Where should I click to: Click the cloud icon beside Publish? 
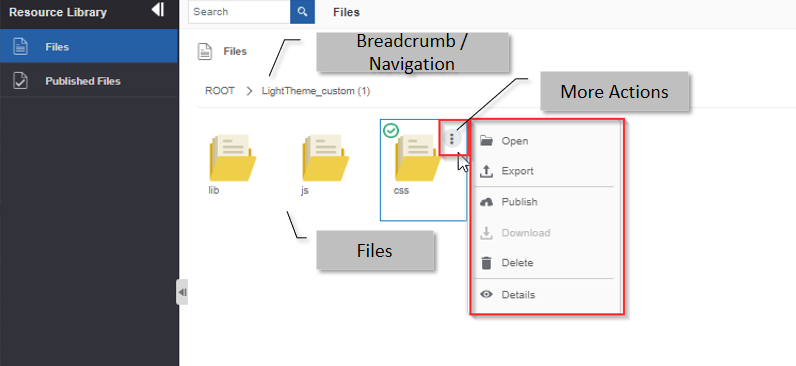point(486,202)
